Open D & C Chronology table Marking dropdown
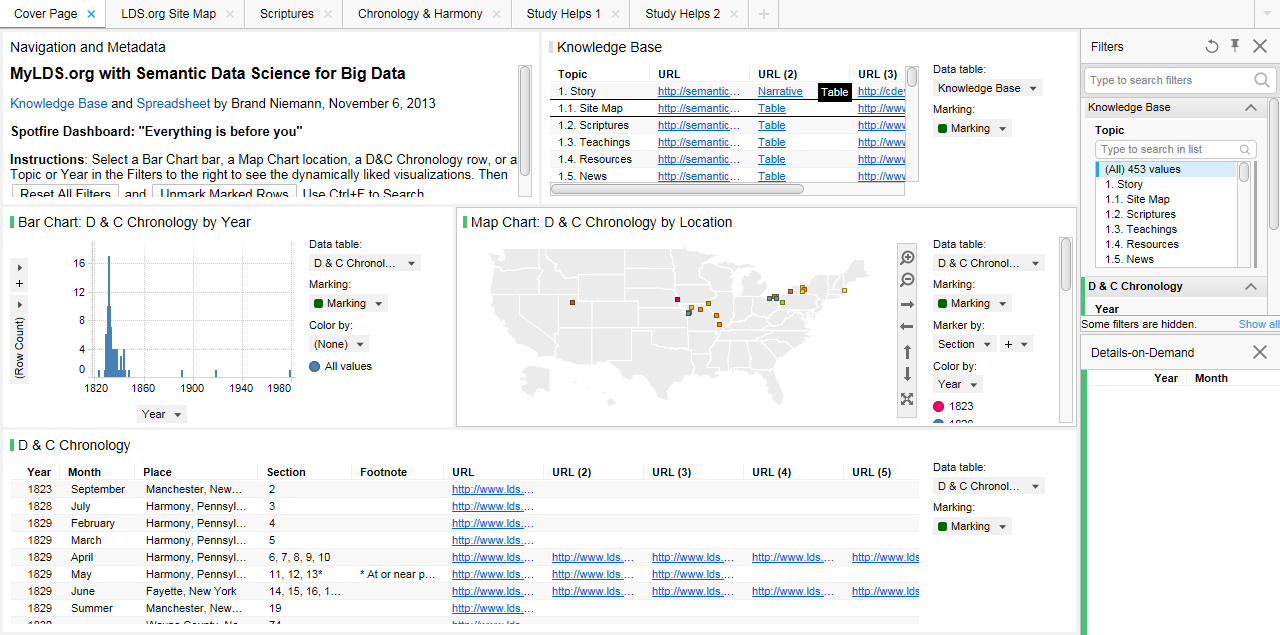Image resolution: width=1280 pixels, height=635 pixels. 973,526
